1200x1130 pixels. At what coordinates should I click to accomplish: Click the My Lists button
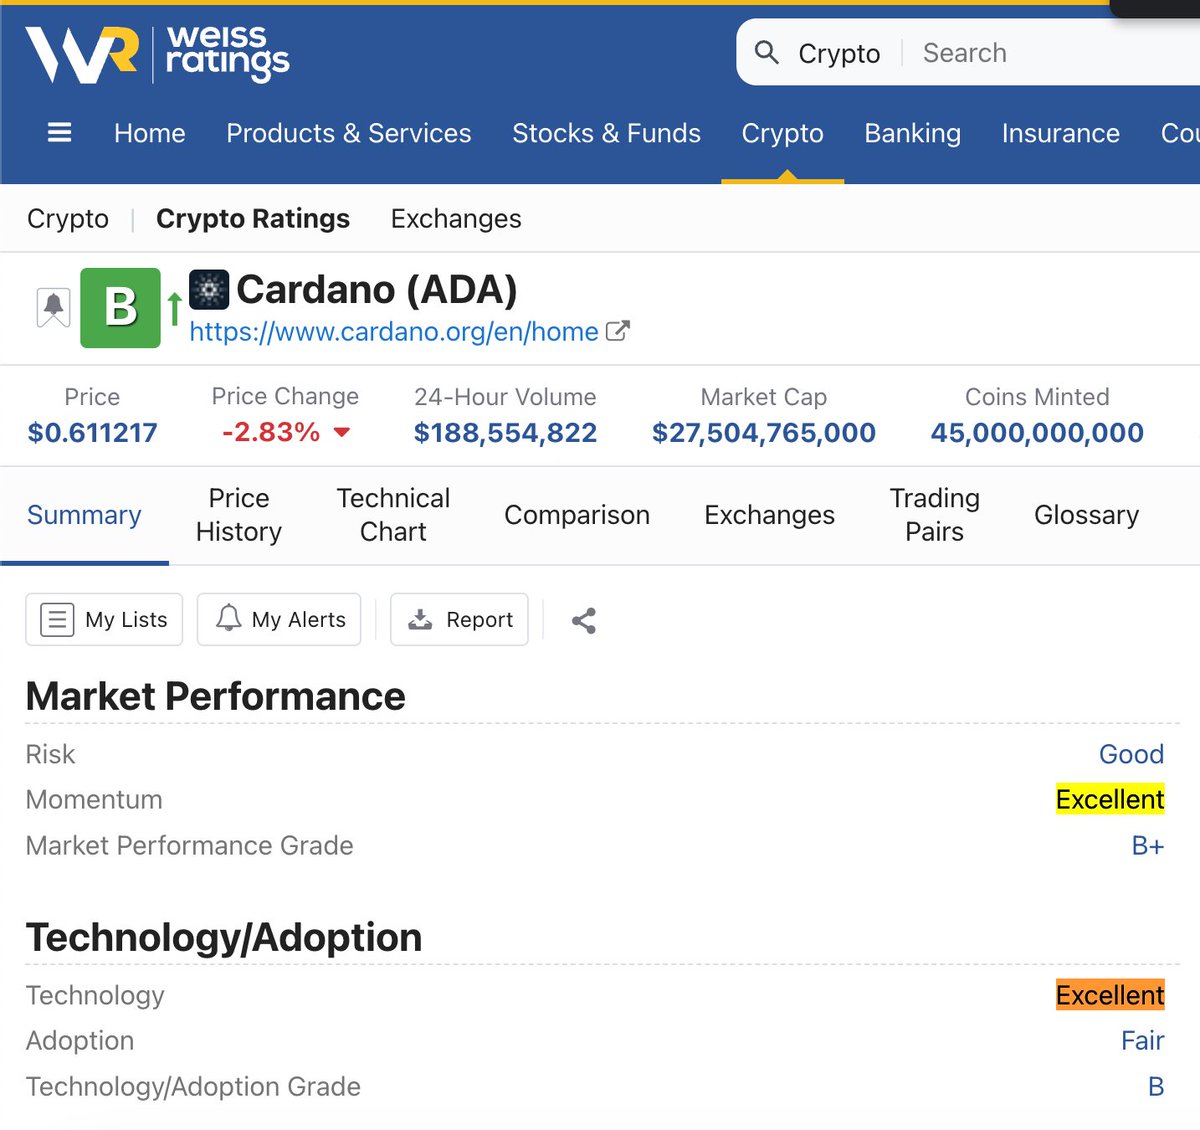tap(104, 620)
